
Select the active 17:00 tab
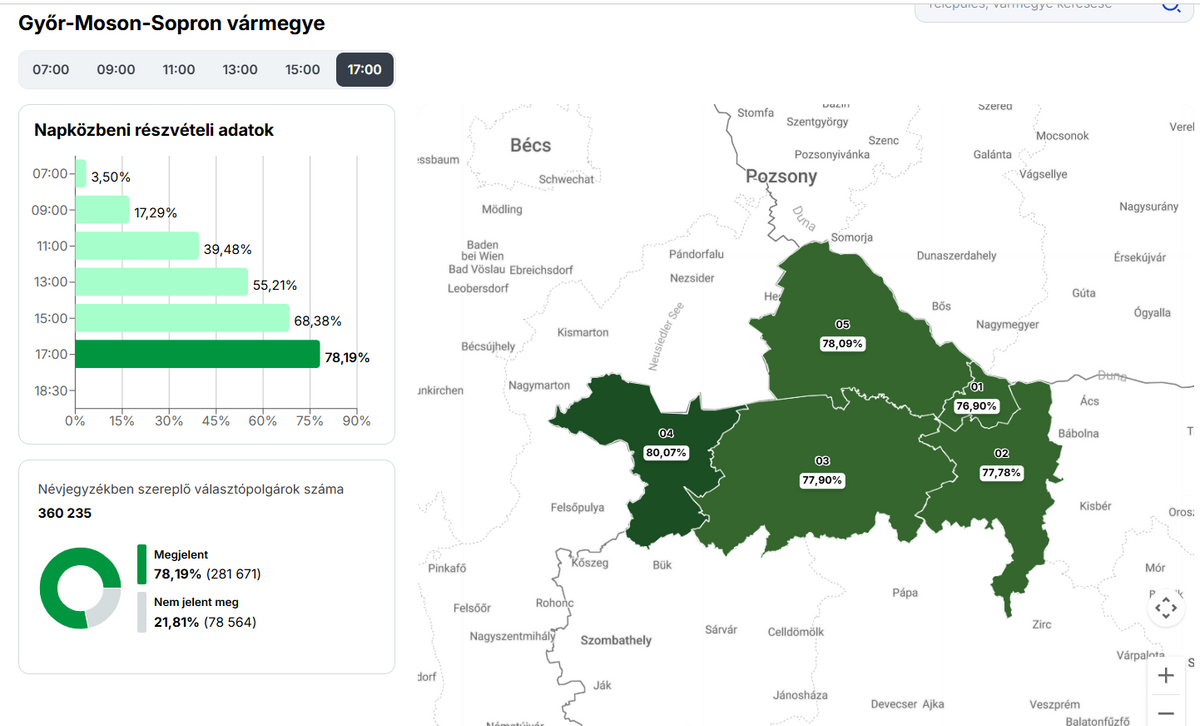[x=365, y=69]
